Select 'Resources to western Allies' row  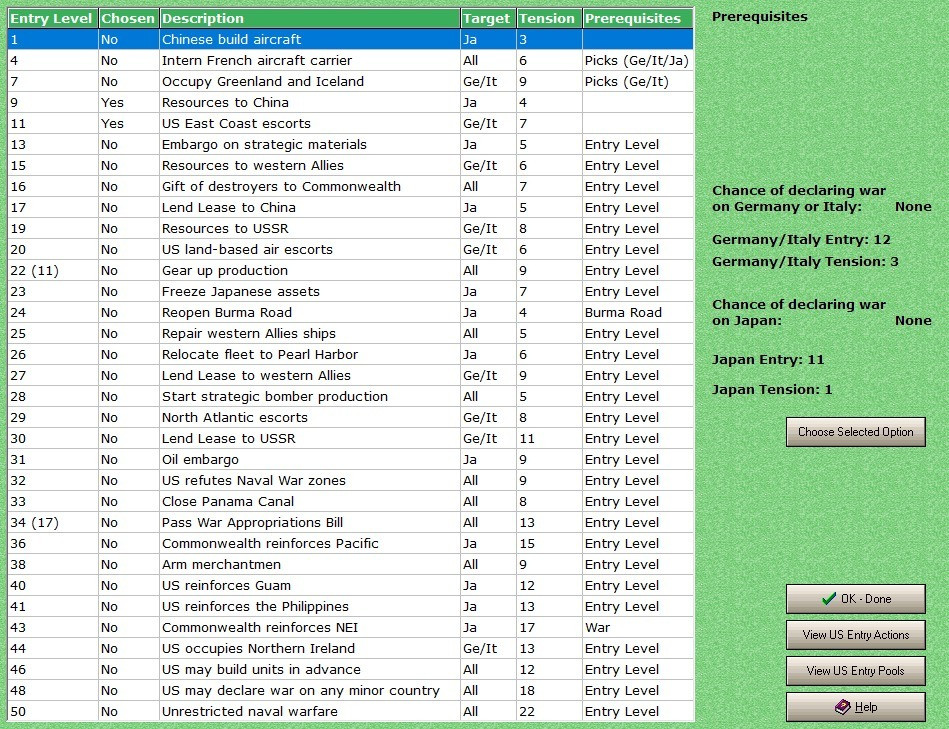[x=350, y=165]
